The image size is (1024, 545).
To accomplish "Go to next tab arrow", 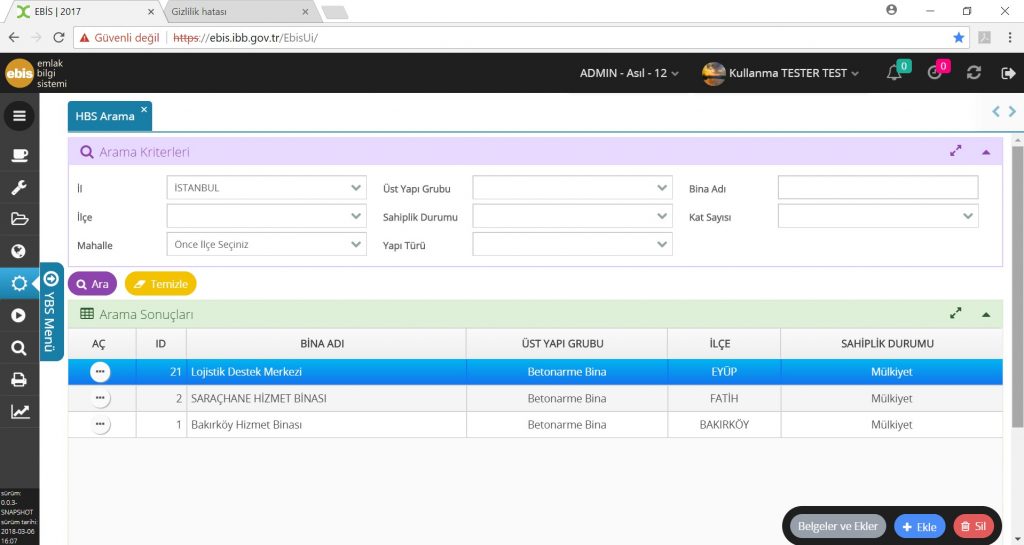I will coord(1012,112).
